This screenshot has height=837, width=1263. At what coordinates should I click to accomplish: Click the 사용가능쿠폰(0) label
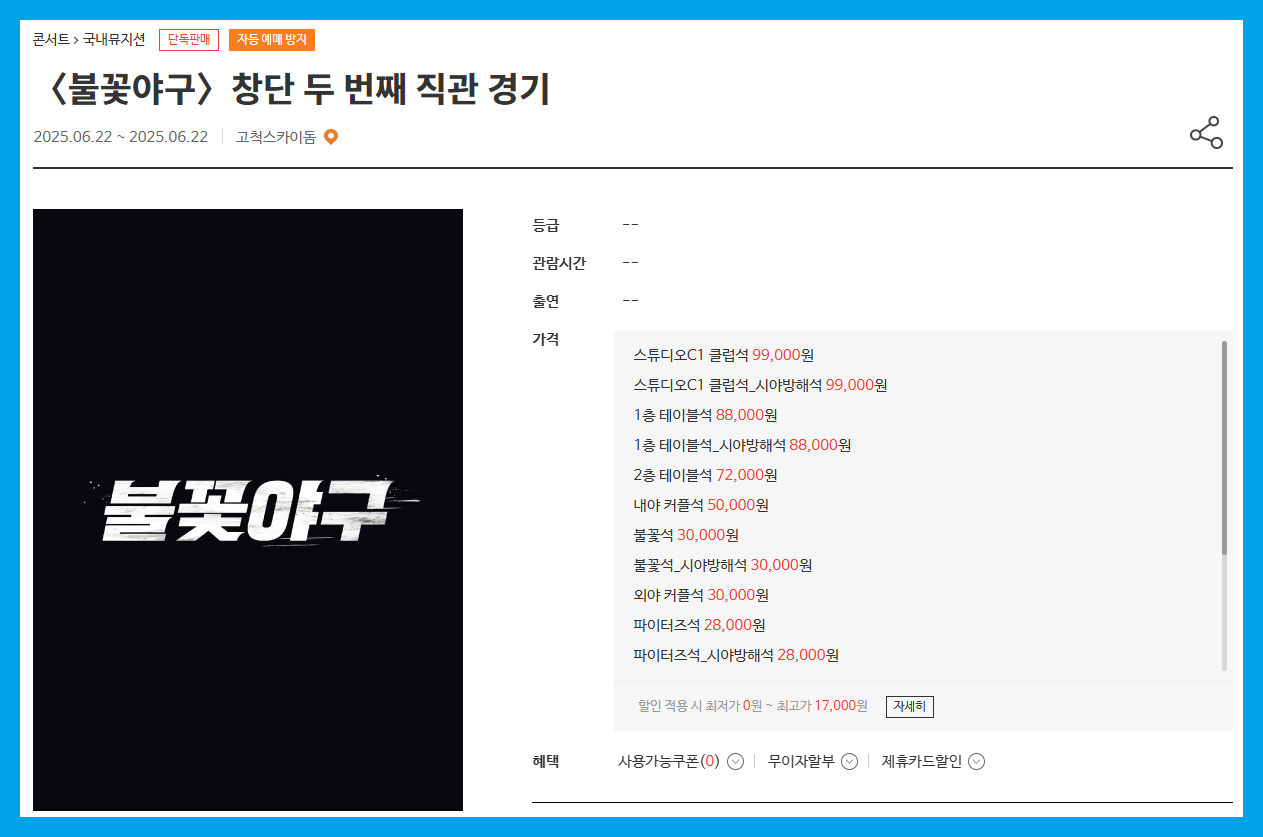pyautogui.click(x=669, y=762)
